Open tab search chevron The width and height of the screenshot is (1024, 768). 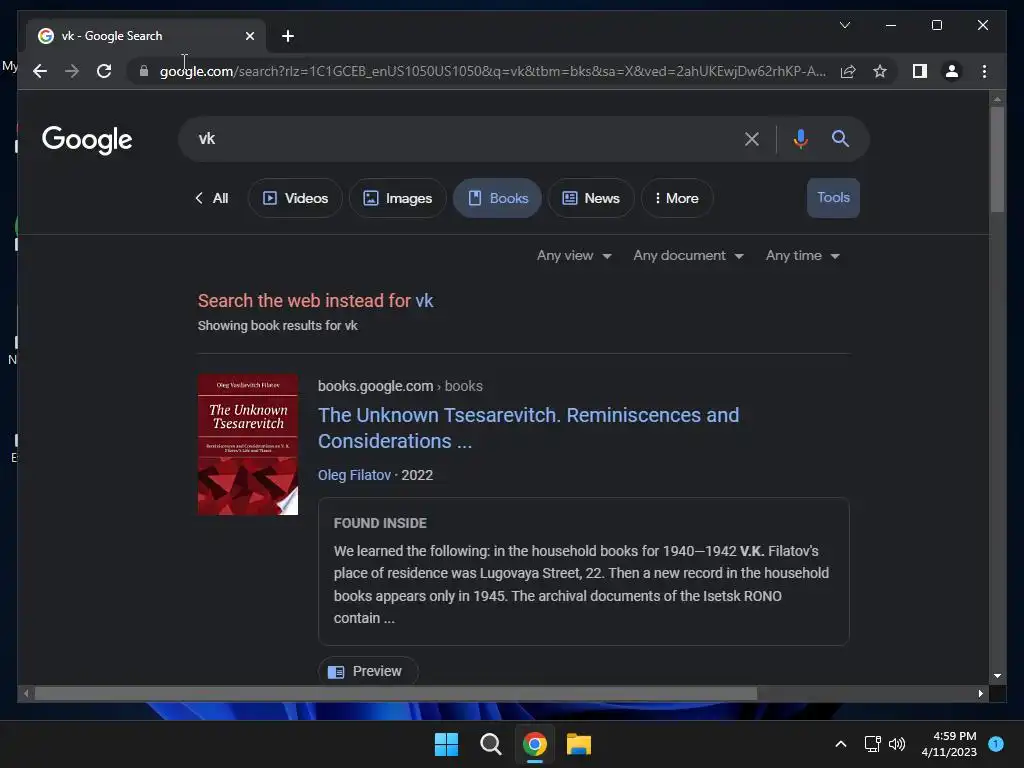(844, 25)
